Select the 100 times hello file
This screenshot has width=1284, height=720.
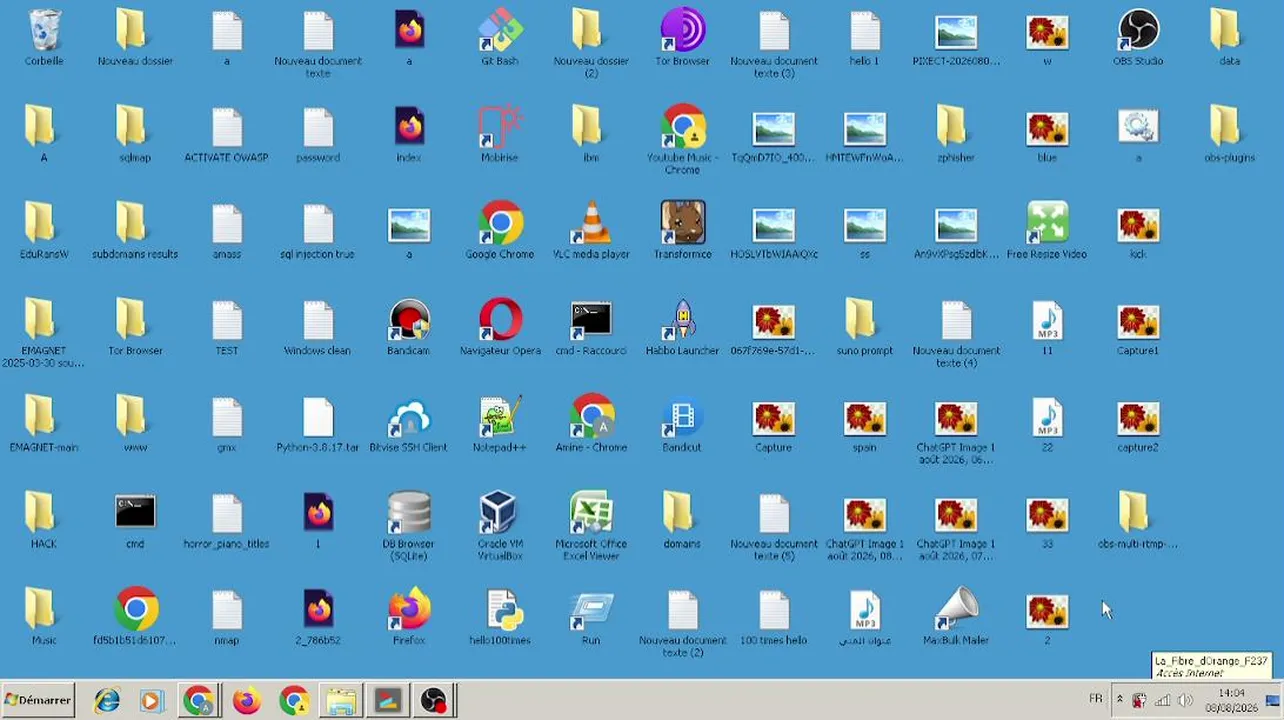coord(774,618)
